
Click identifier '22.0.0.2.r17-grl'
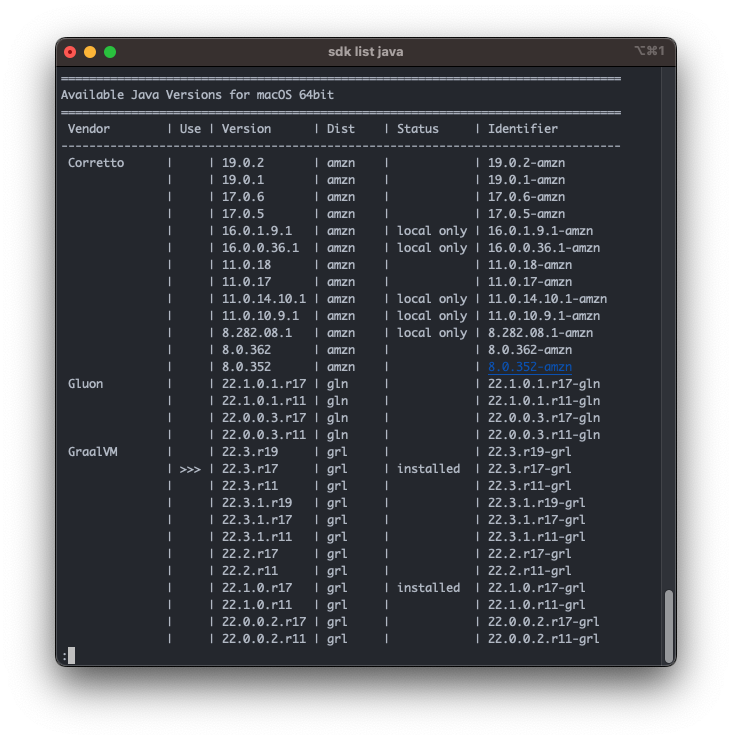coord(544,622)
